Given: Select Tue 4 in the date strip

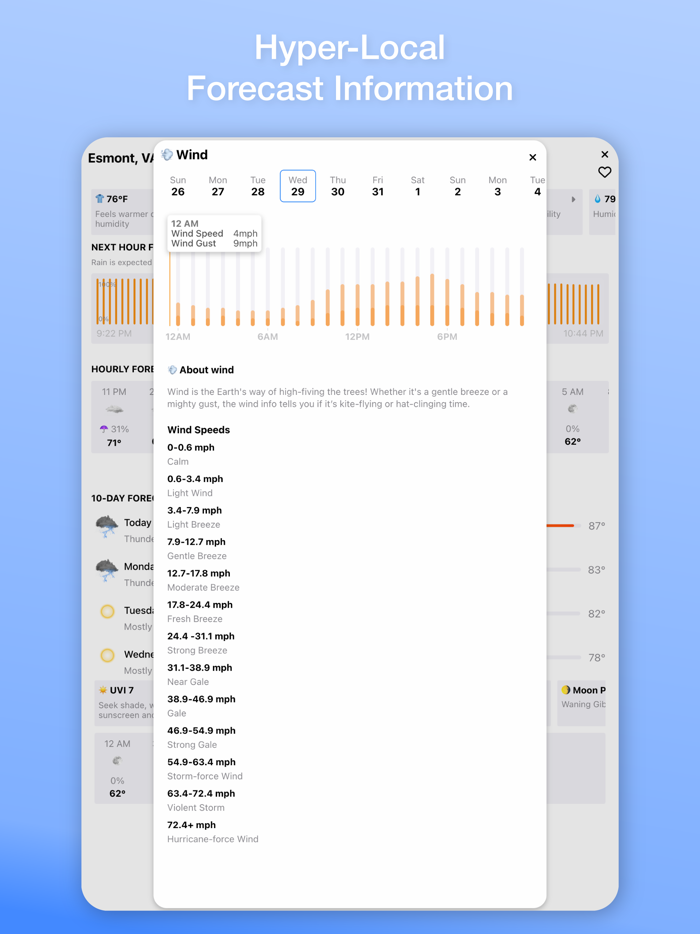Looking at the screenshot, I should point(537,186).
